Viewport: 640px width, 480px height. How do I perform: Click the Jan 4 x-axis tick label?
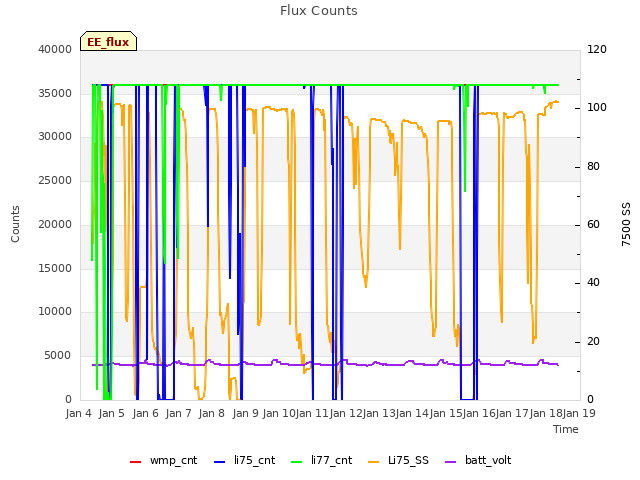[x=79, y=413]
